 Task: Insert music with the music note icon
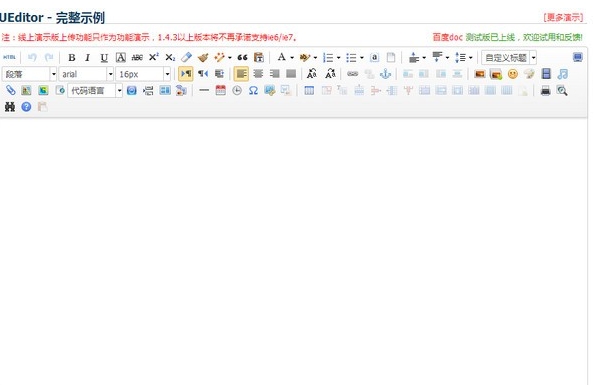(x=563, y=74)
